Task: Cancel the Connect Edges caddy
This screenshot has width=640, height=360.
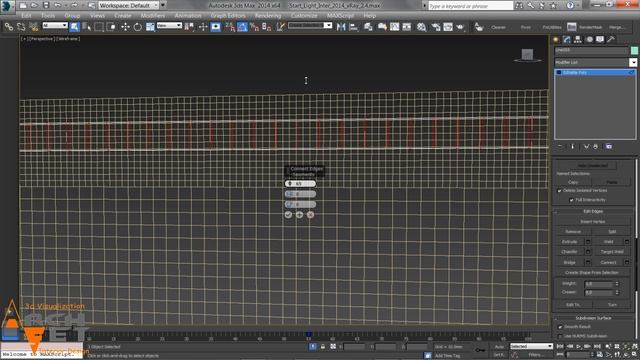Action: 310,215
